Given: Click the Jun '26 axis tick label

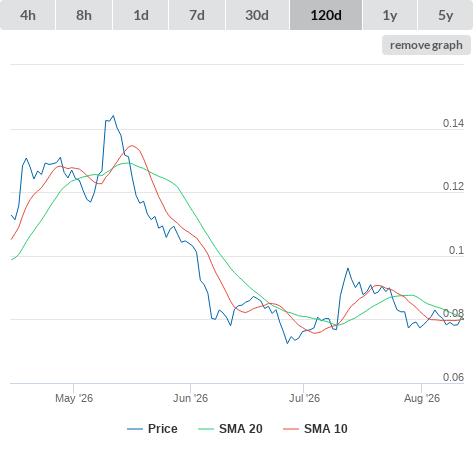Looking at the screenshot, I should click(190, 398).
